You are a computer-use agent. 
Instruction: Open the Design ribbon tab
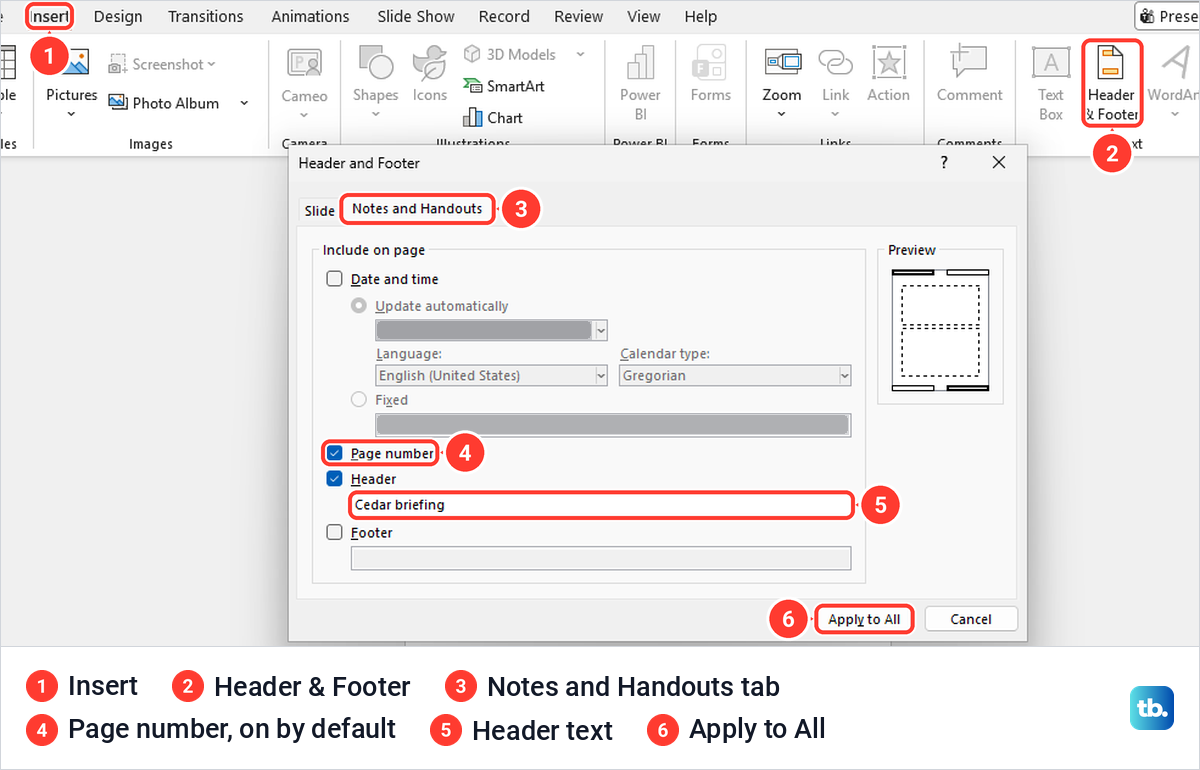click(118, 16)
